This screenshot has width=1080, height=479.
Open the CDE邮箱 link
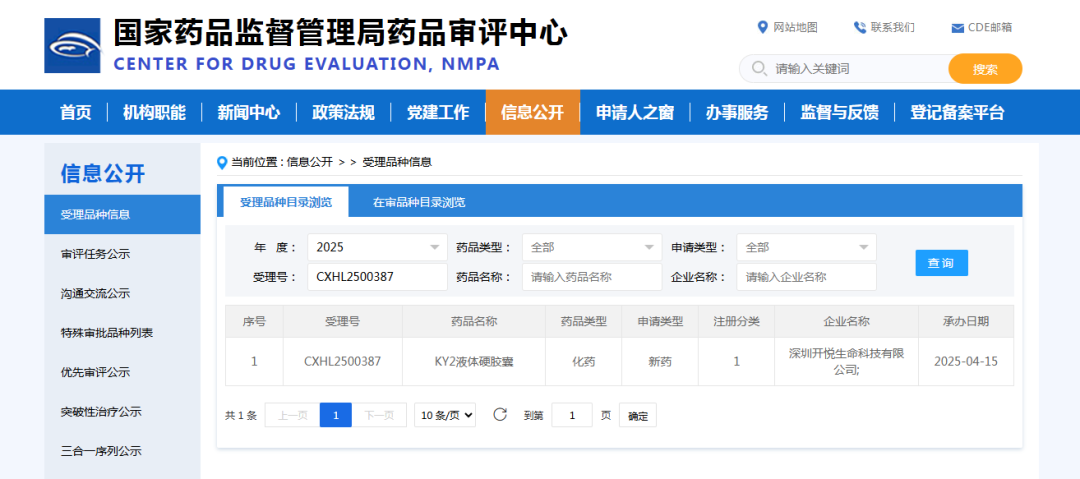coord(990,27)
